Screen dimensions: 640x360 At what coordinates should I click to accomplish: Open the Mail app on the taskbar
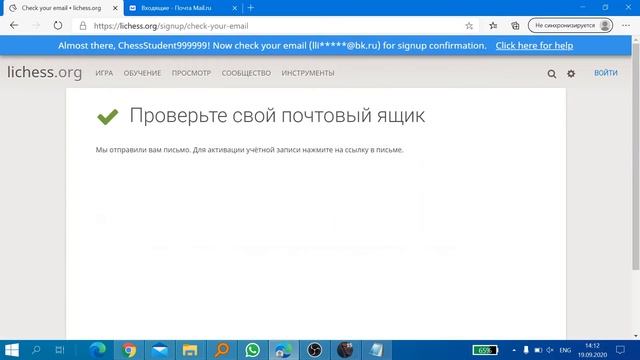(160, 350)
